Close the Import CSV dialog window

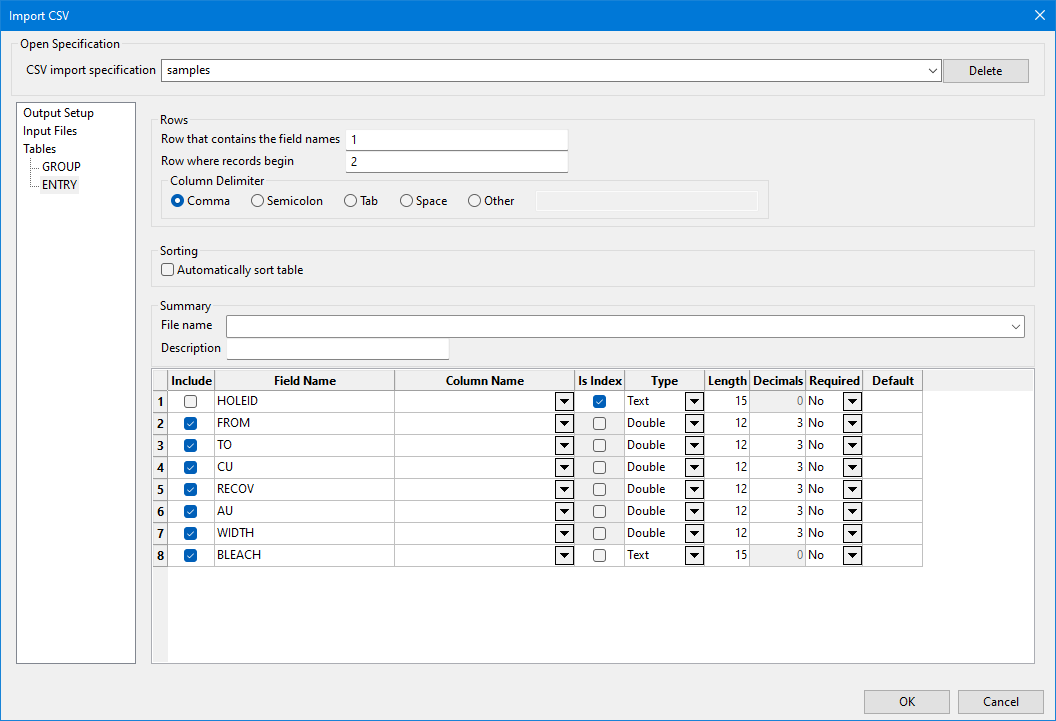tap(1039, 15)
